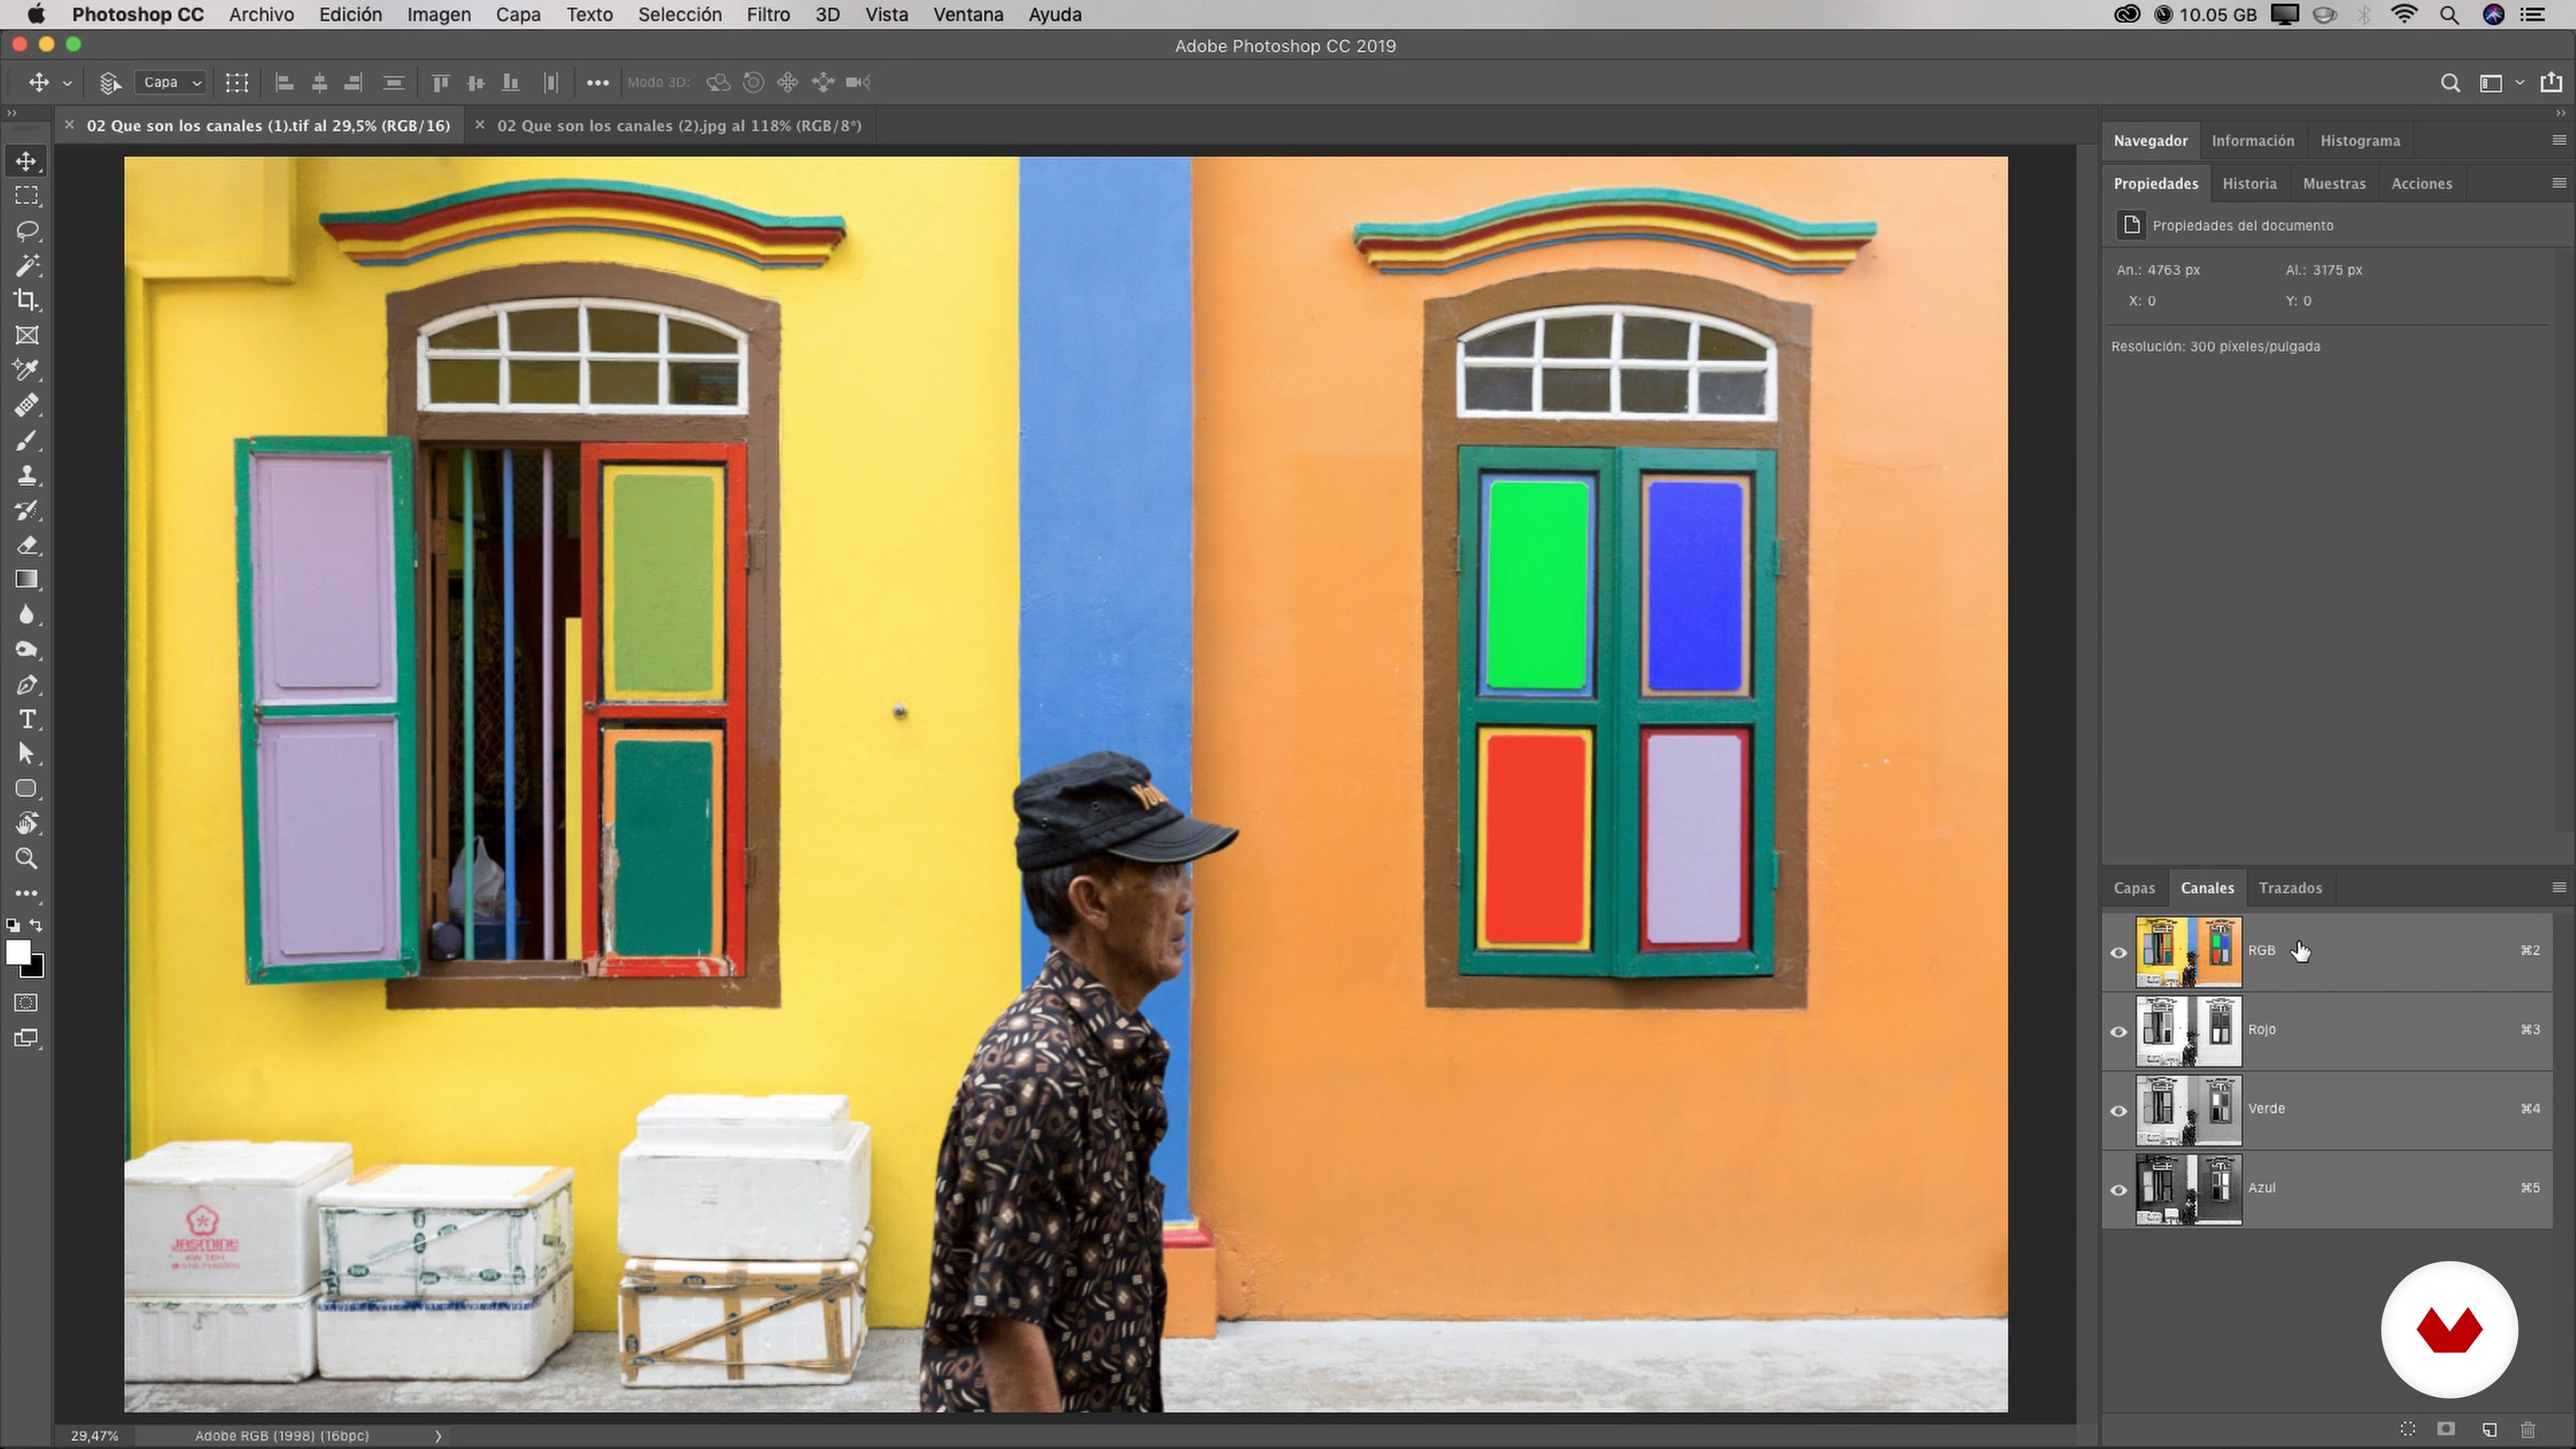The height and width of the screenshot is (1449, 2576).
Task: Select the Lasso tool
Action: click(x=27, y=231)
